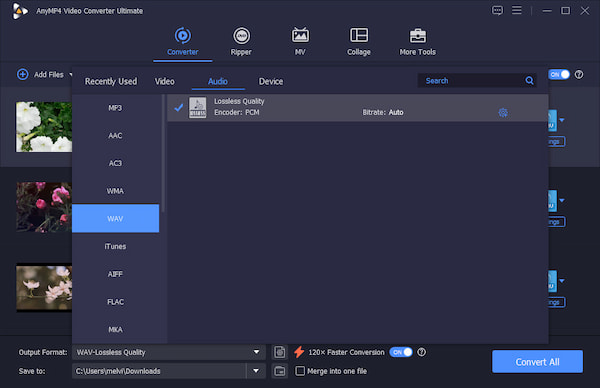Screen dimensions: 600x388
Task: Click the Encoder: PCM text
Action: point(236,112)
